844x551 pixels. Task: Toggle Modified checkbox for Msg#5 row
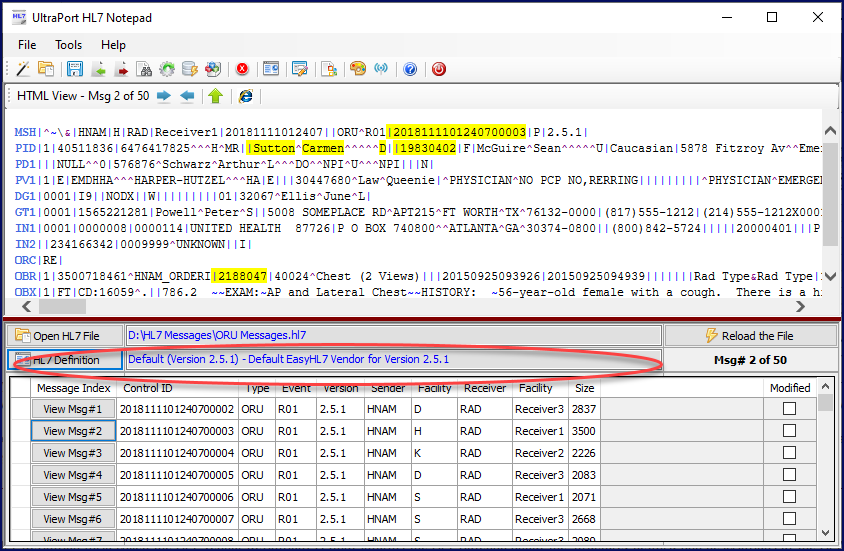click(x=789, y=497)
